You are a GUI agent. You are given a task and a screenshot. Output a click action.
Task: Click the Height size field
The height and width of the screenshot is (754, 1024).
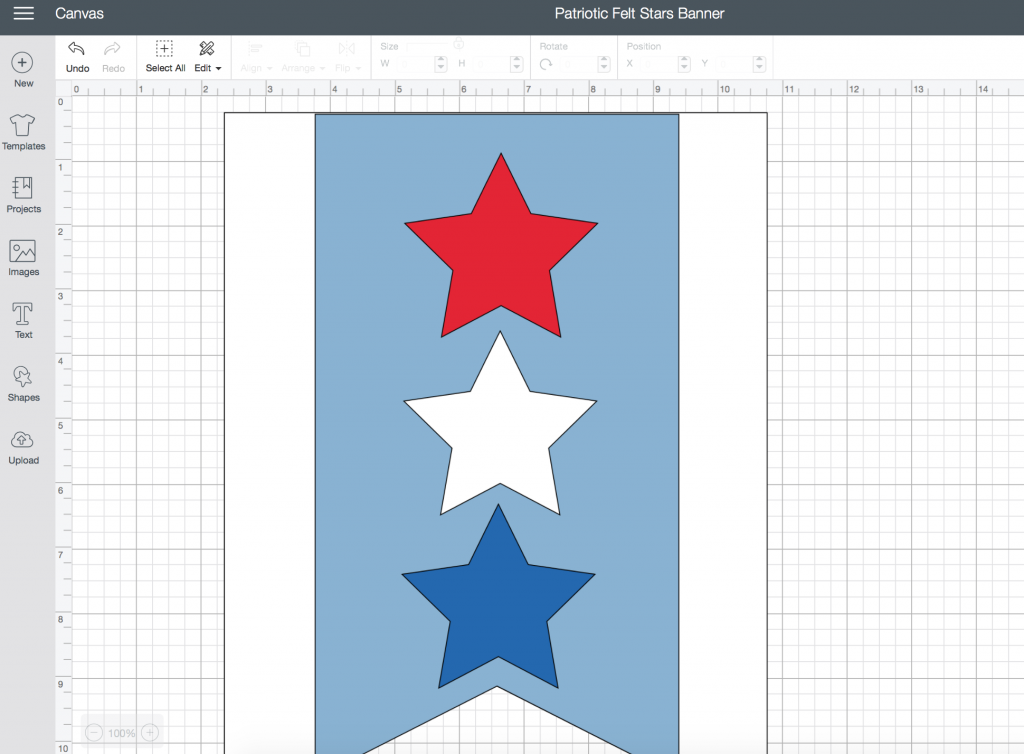point(492,64)
